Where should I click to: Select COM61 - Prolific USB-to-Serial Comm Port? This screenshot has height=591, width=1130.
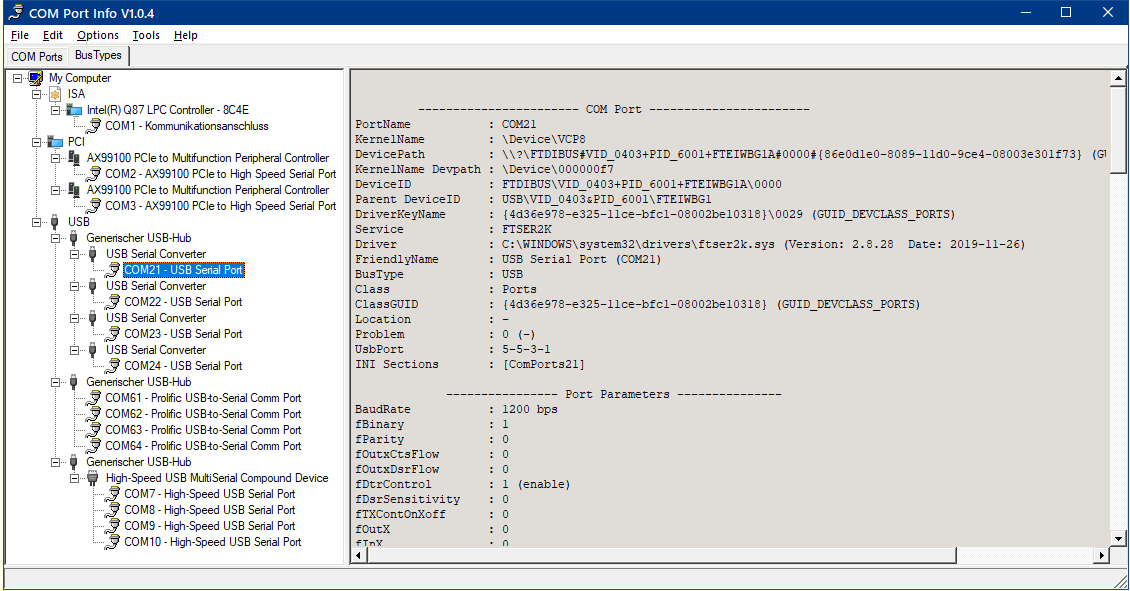[x=203, y=398]
